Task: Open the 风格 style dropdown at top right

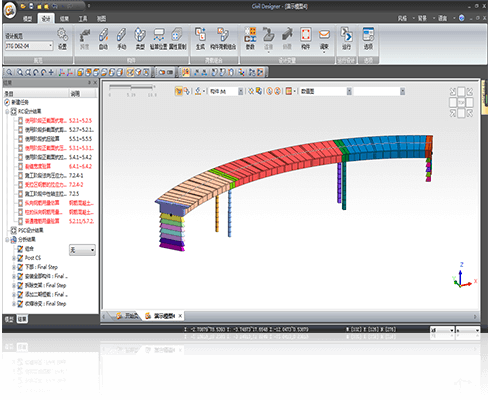Action: pos(405,18)
